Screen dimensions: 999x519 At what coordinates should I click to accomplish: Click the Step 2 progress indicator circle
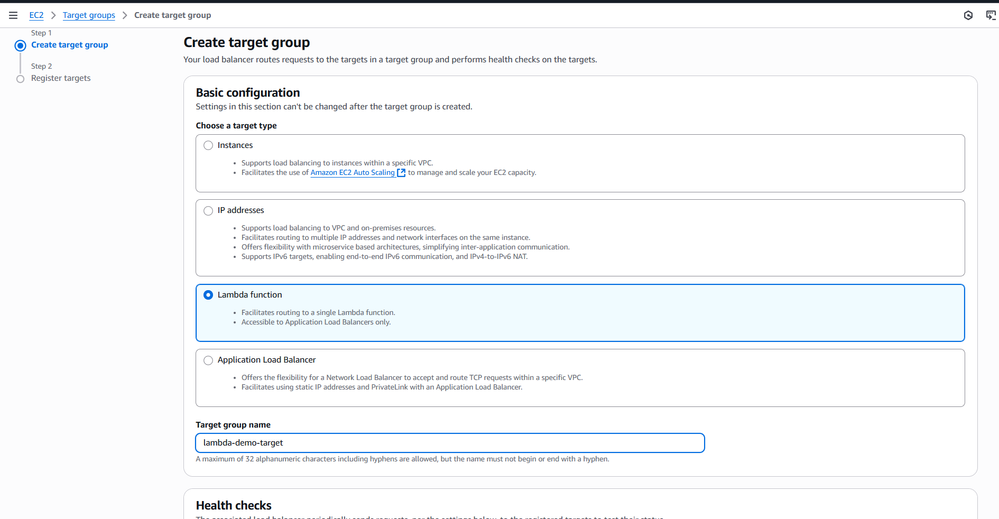[x=20, y=78]
